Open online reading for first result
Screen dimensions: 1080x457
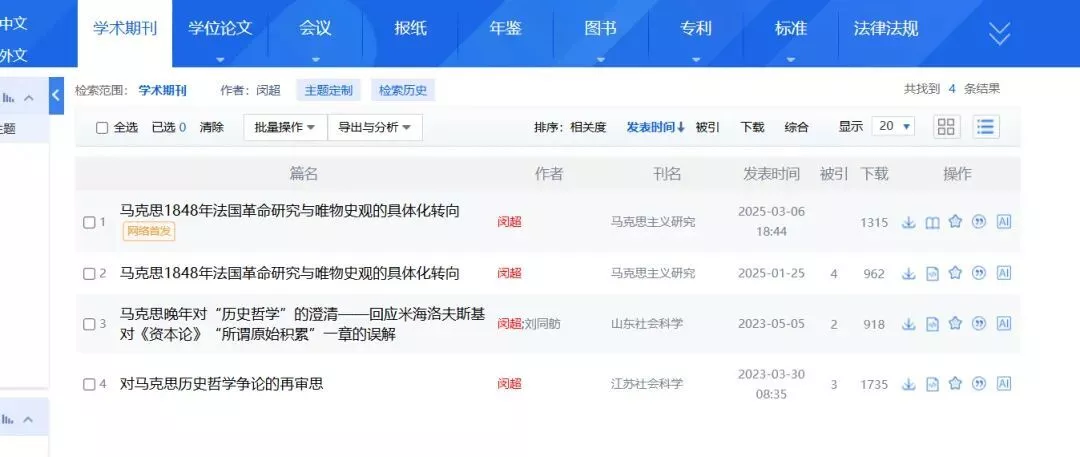point(932,222)
